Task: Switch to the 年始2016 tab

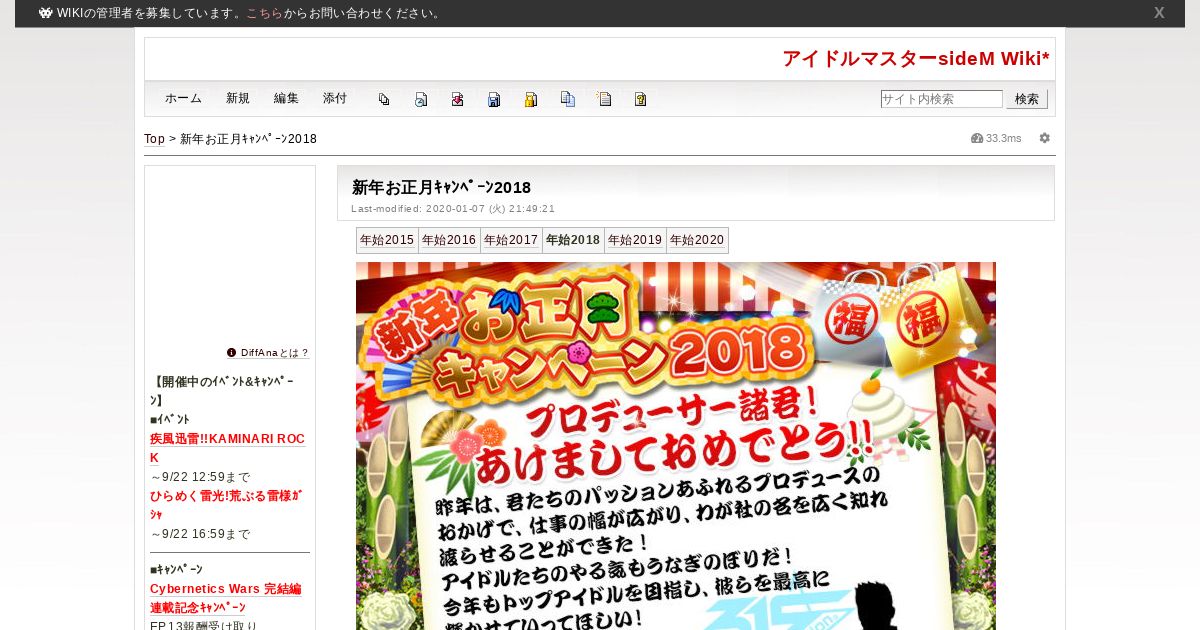Action: pos(449,240)
